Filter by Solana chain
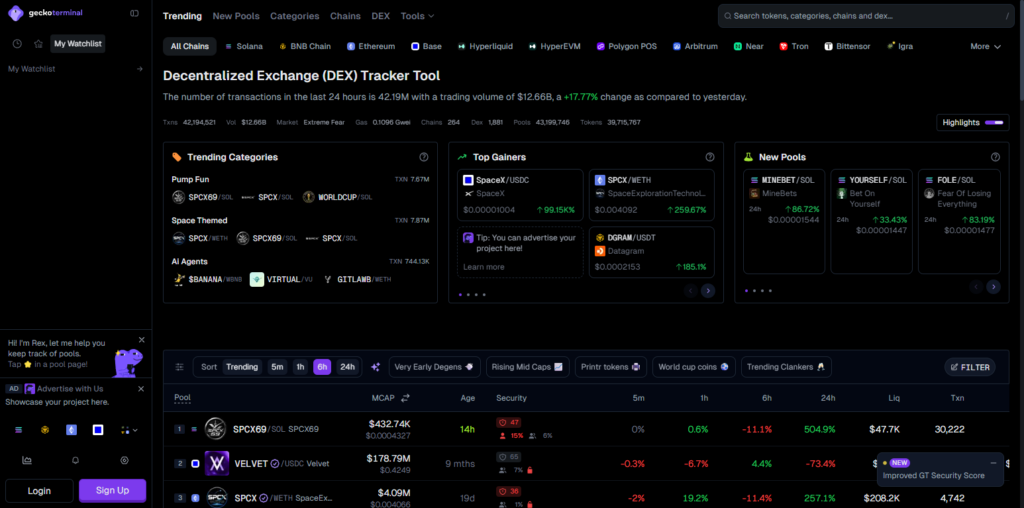The width and height of the screenshot is (1024, 508). (244, 46)
